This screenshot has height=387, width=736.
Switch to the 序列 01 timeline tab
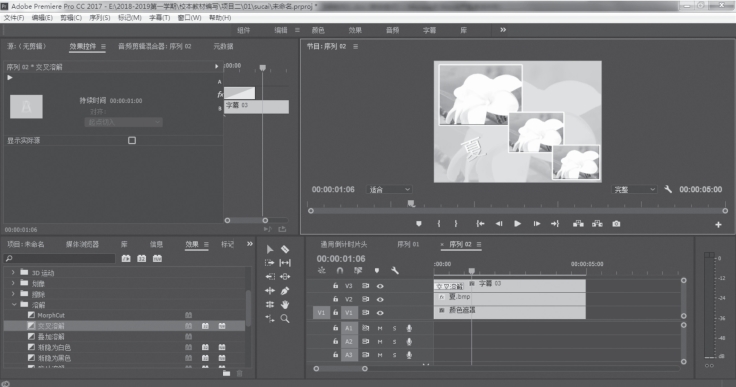click(408, 244)
